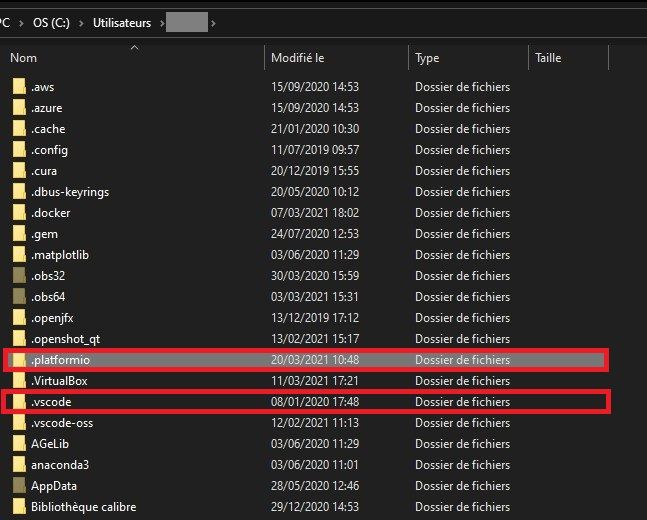Select the .vscode folder name

pyautogui.click(x=51, y=402)
